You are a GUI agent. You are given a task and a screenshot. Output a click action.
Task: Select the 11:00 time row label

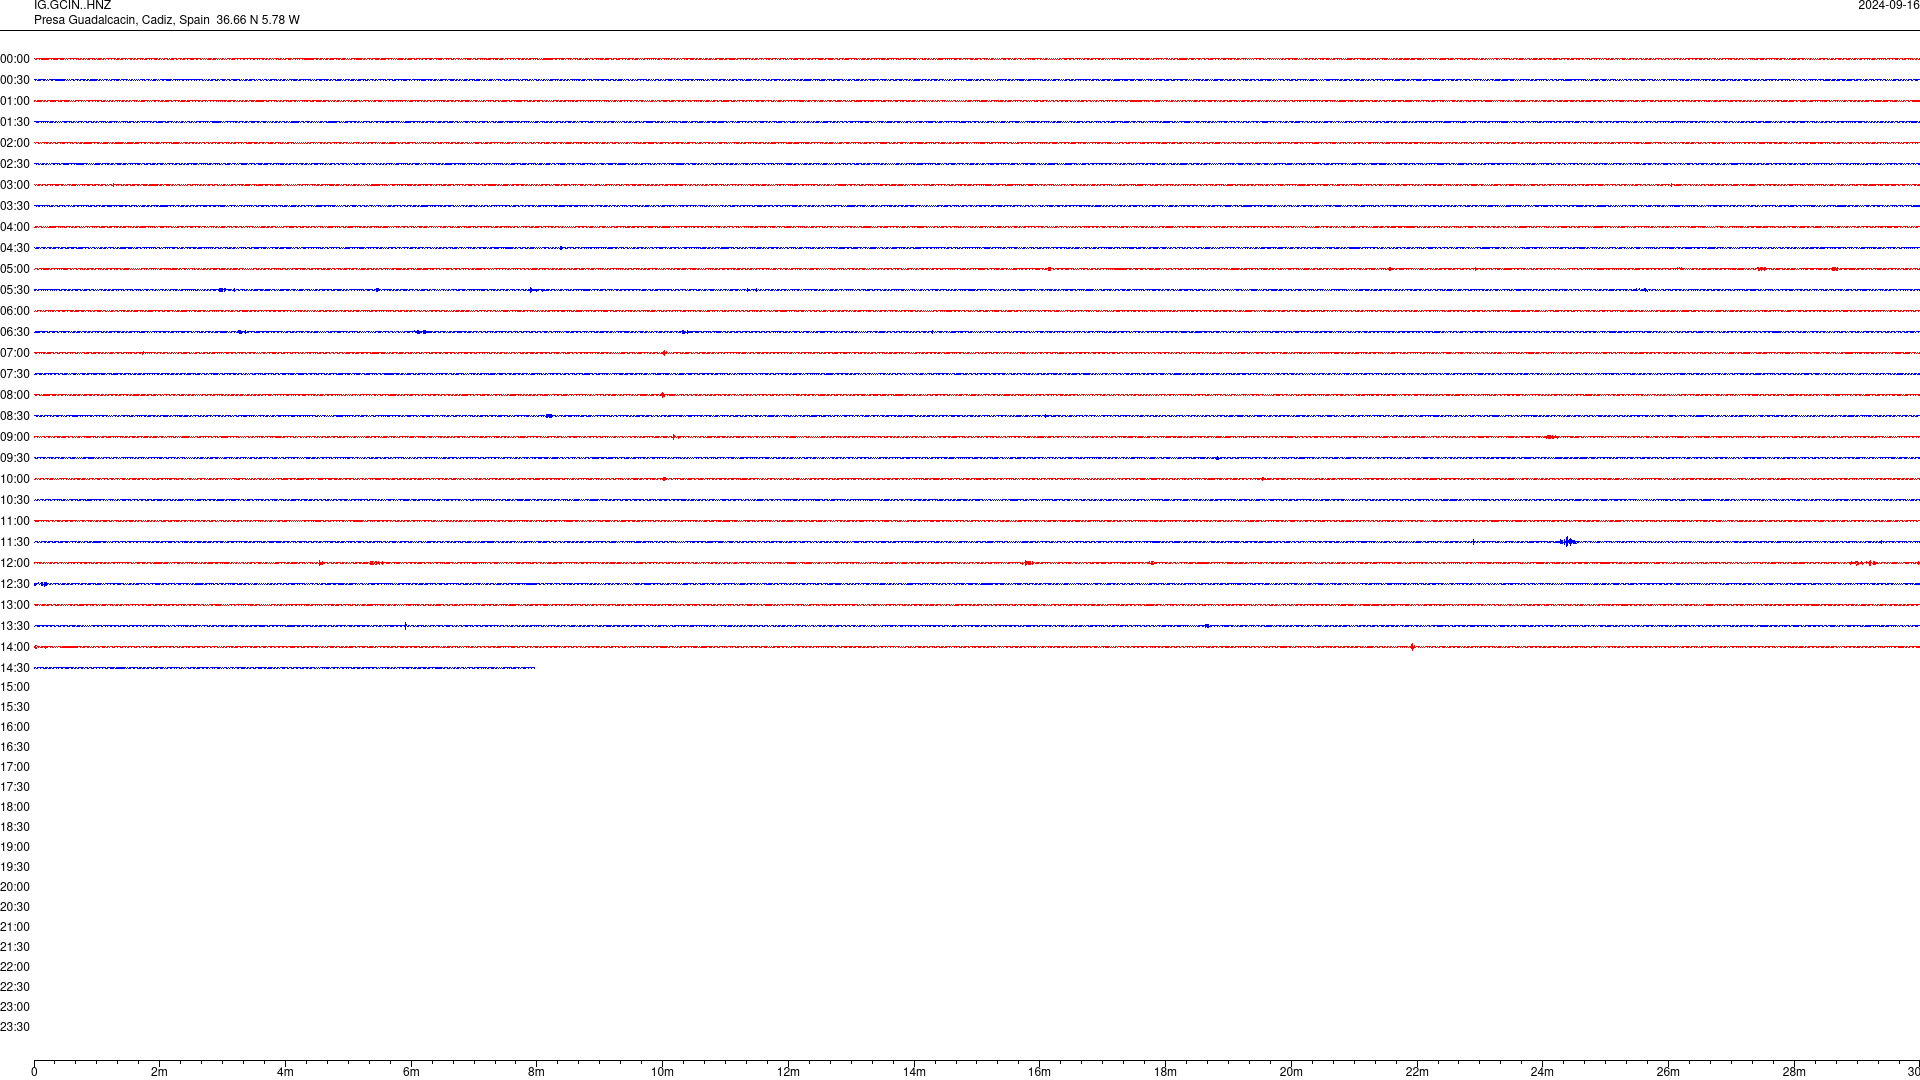[15, 521]
